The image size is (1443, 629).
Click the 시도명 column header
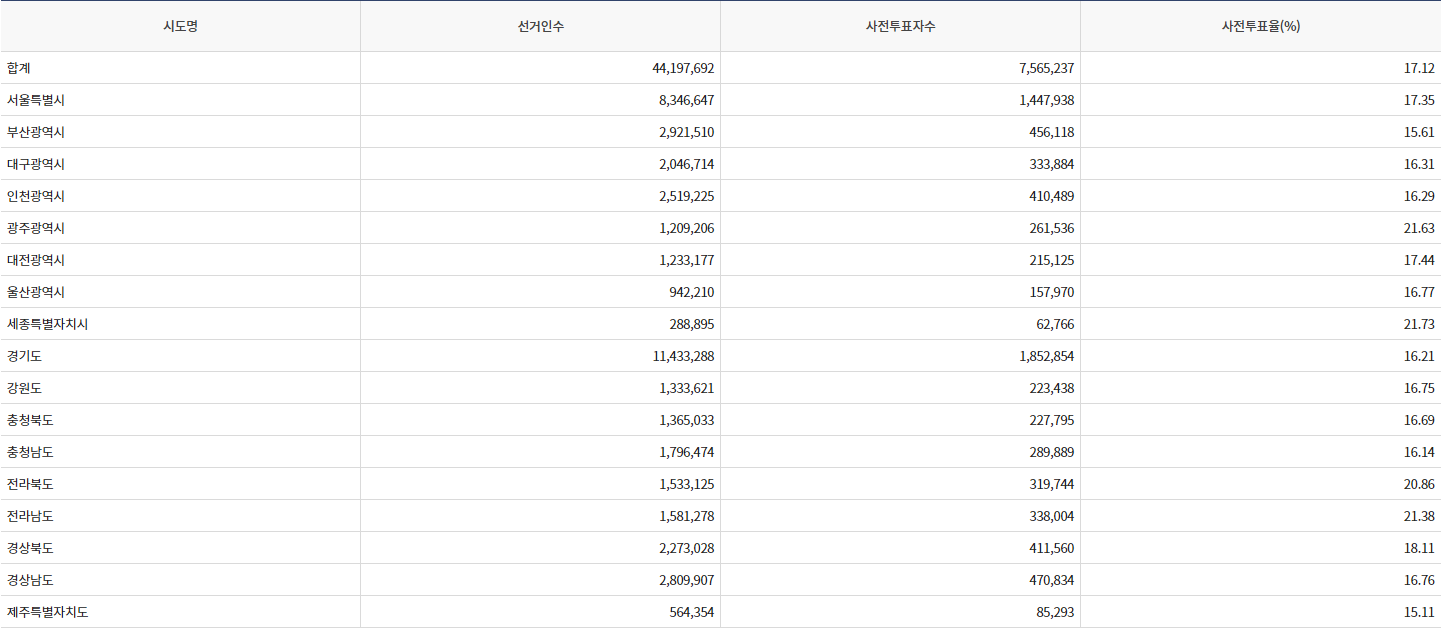pyautogui.click(x=180, y=26)
